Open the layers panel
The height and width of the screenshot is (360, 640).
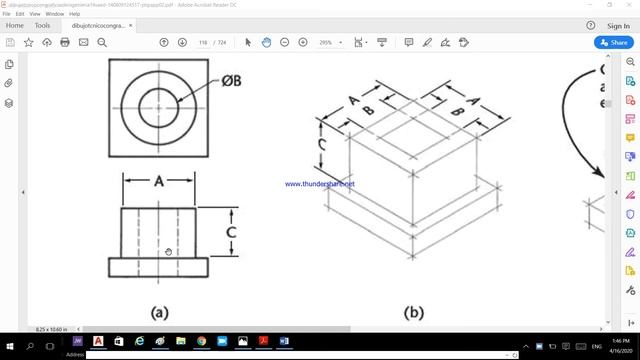tap(9, 103)
